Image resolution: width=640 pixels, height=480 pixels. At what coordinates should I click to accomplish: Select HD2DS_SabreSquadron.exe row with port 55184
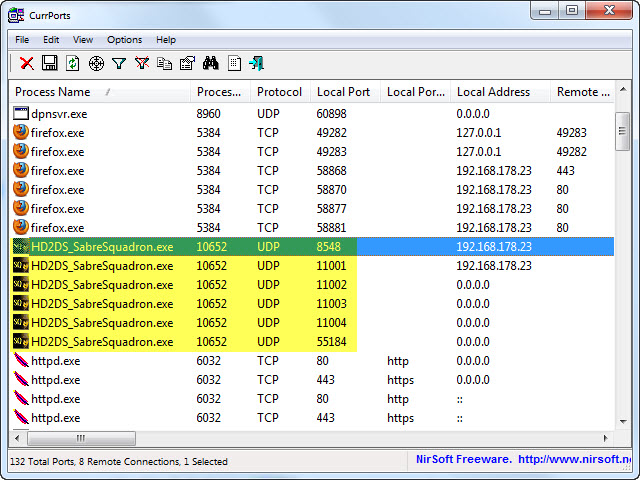coord(101,342)
